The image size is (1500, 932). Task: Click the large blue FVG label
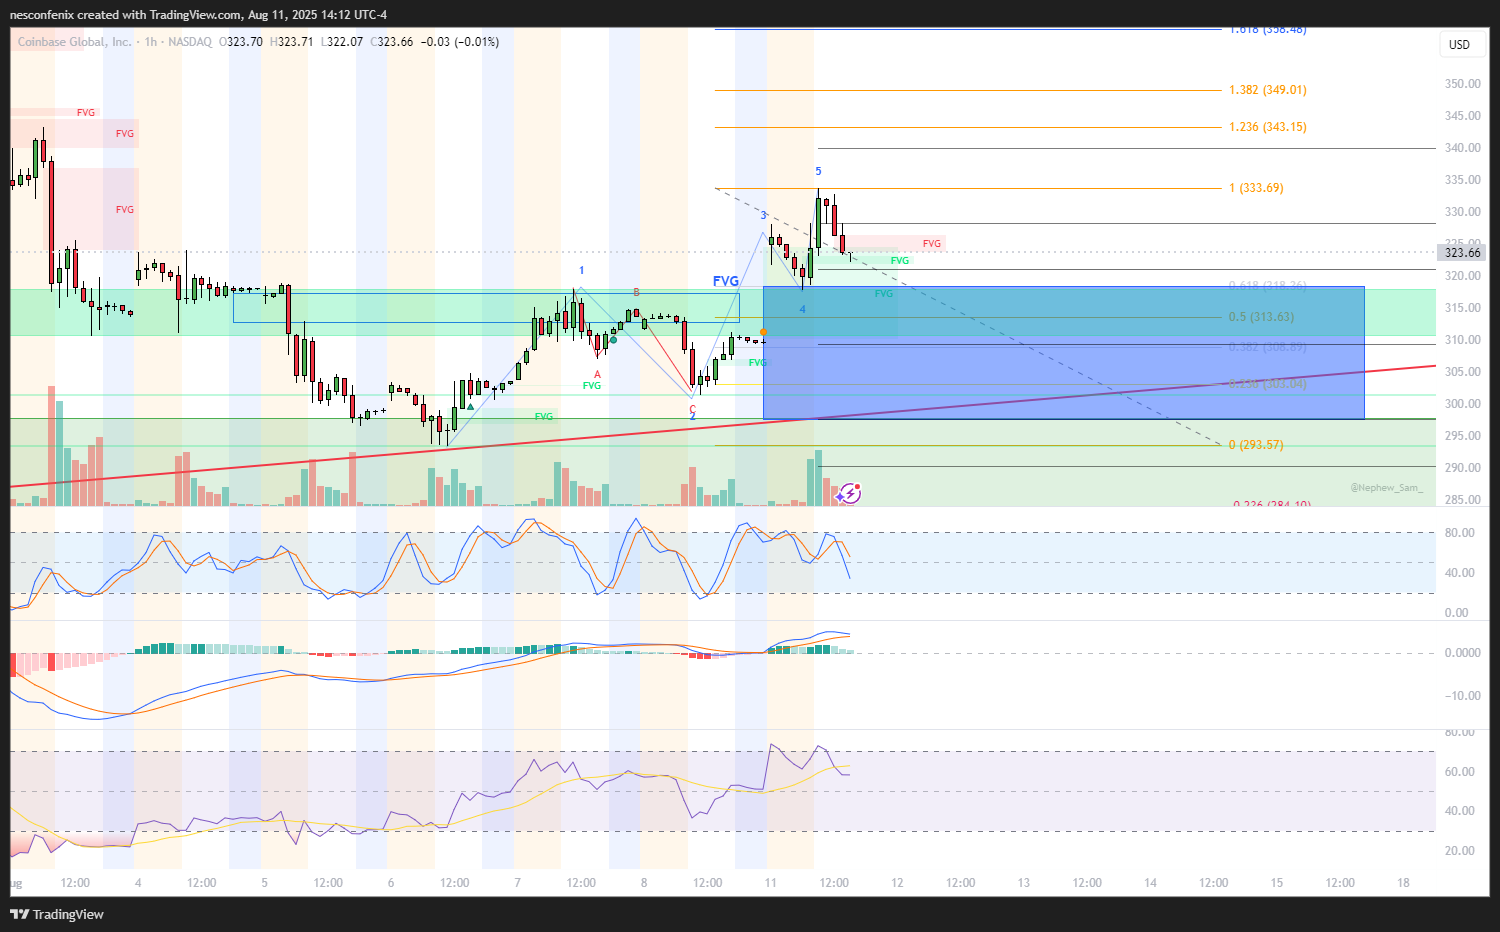[726, 281]
